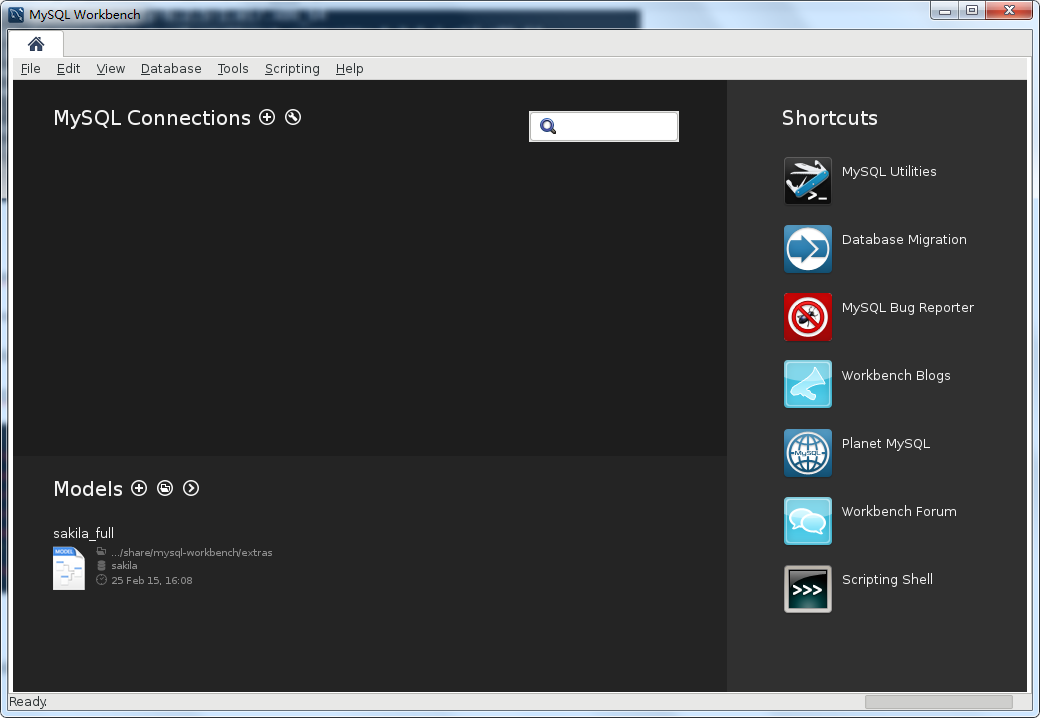This screenshot has width=1040, height=718.
Task: Click the Planet MySQL globe icon
Action: tap(807, 453)
